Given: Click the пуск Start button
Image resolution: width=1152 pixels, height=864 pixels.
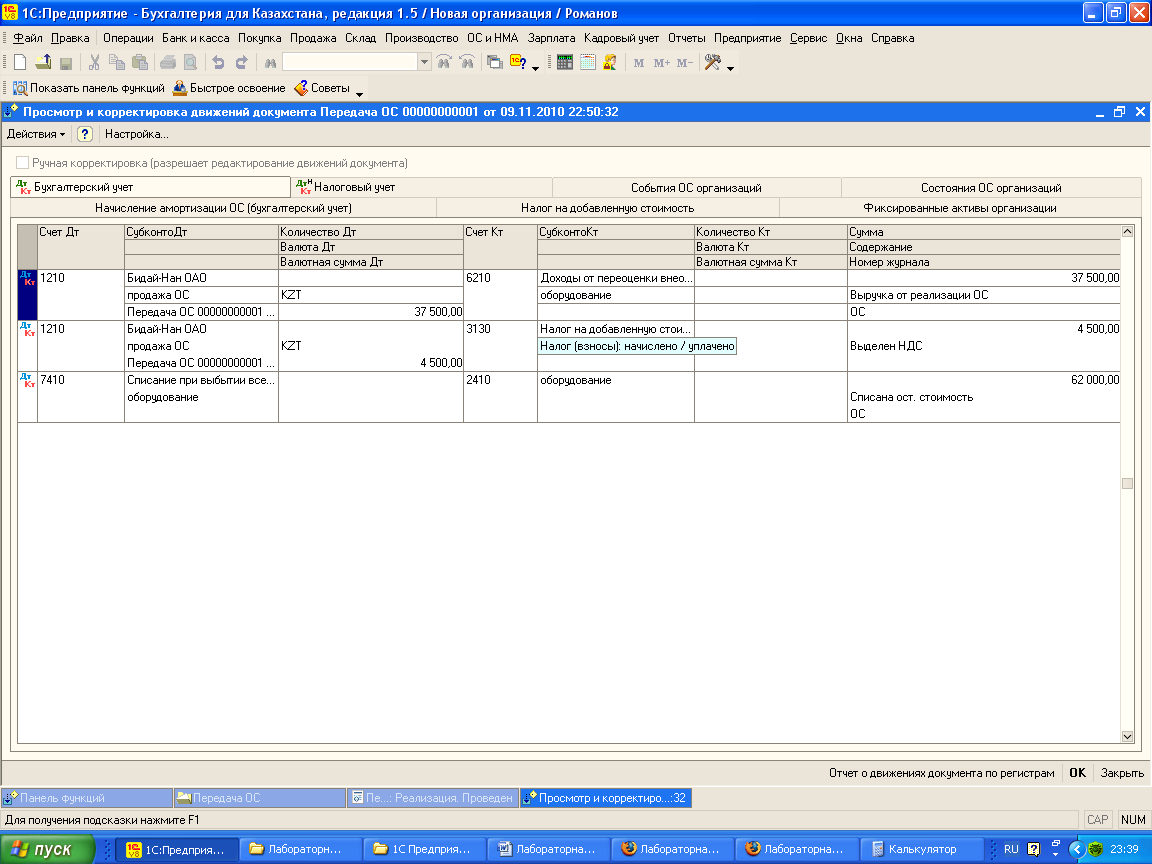Looking at the screenshot, I should [x=46, y=849].
